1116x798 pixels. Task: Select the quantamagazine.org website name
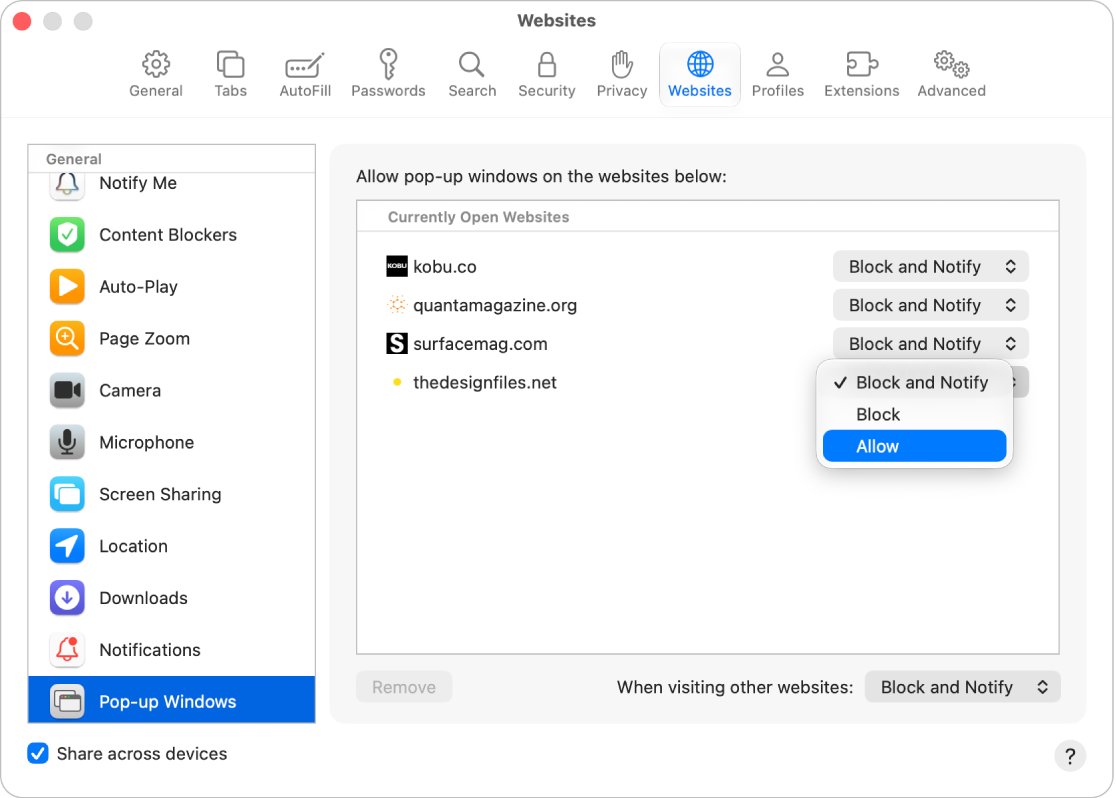(495, 305)
